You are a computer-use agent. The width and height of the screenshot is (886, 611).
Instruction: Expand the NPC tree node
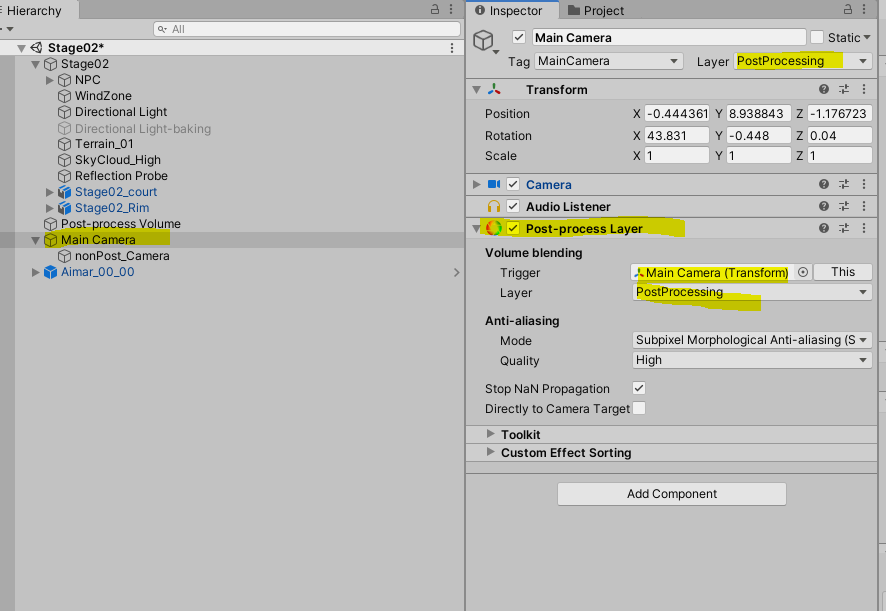pyautogui.click(x=50, y=80)
